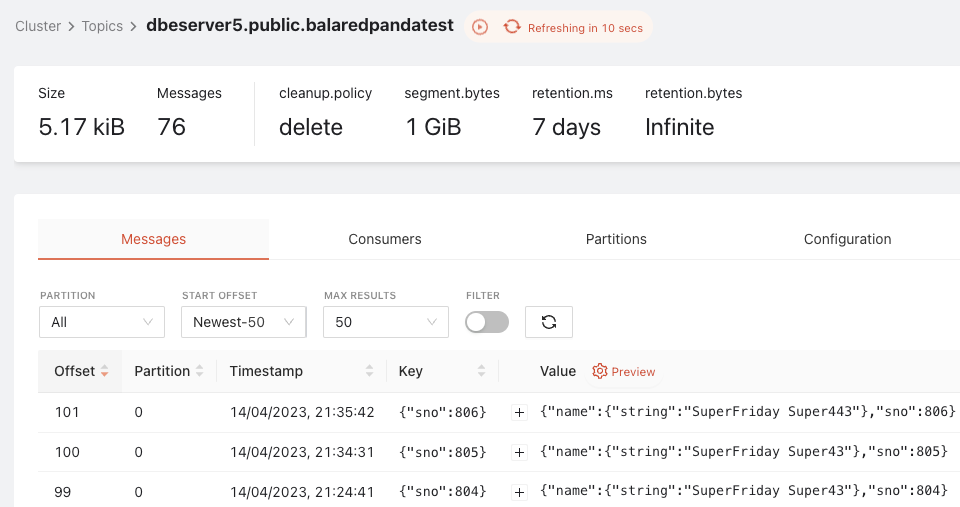The width and height of the screenshot is (960, 507).
Task: Click the play/pause auto-refresh icon
Action: coord(480,27)
